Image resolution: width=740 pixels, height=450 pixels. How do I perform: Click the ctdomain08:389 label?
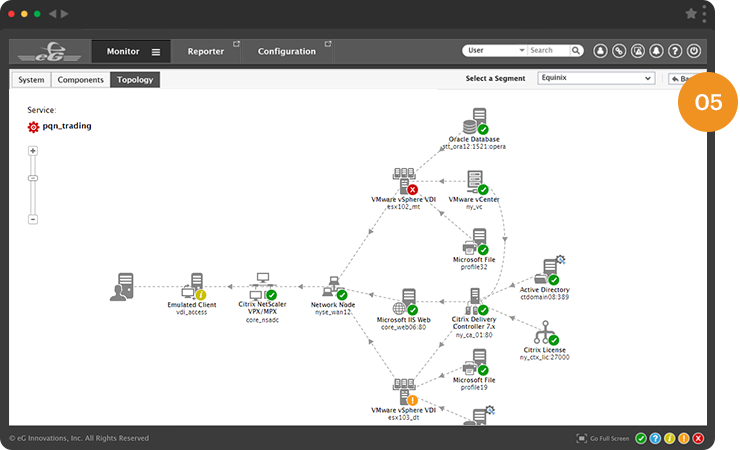545,297
